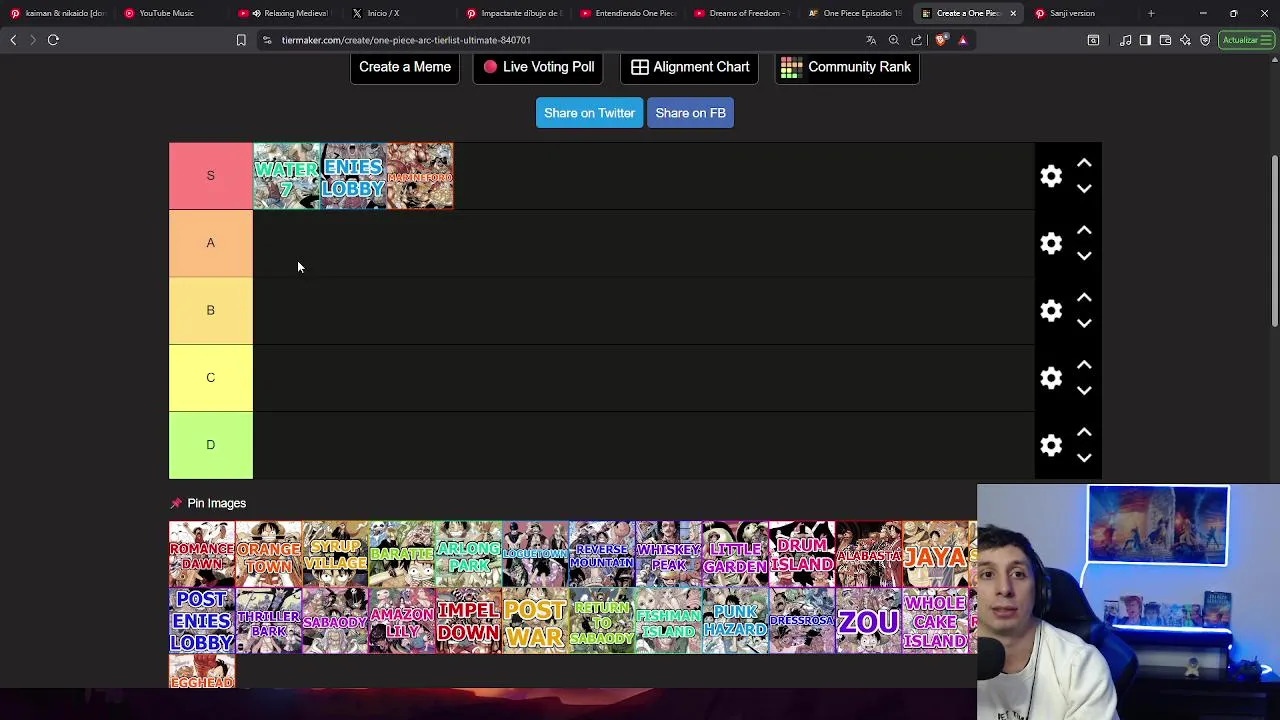Pick the Reverse Mountain arc image
The height and width of the screenshot is (720, 1280).
pyautogui.click(x=602, y=553)
